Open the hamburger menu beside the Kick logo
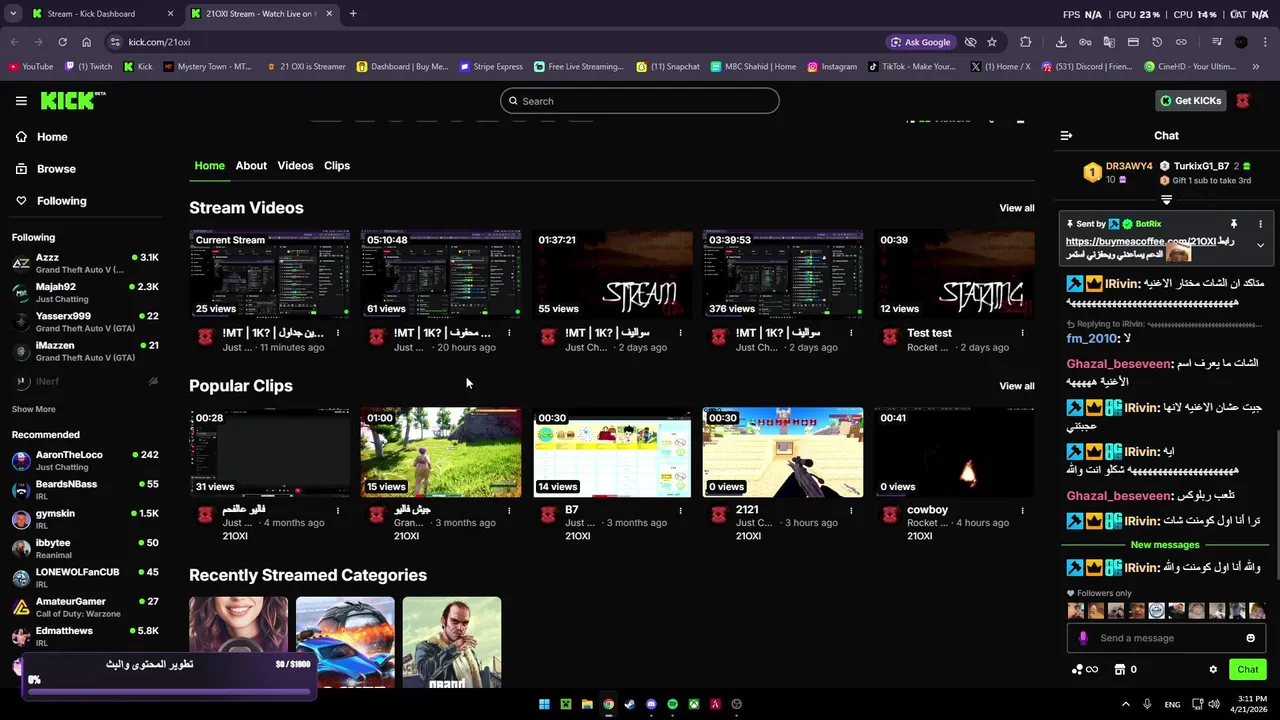Image resolution: width=1280 pixels, height=720 pixels. click(21, 101)
